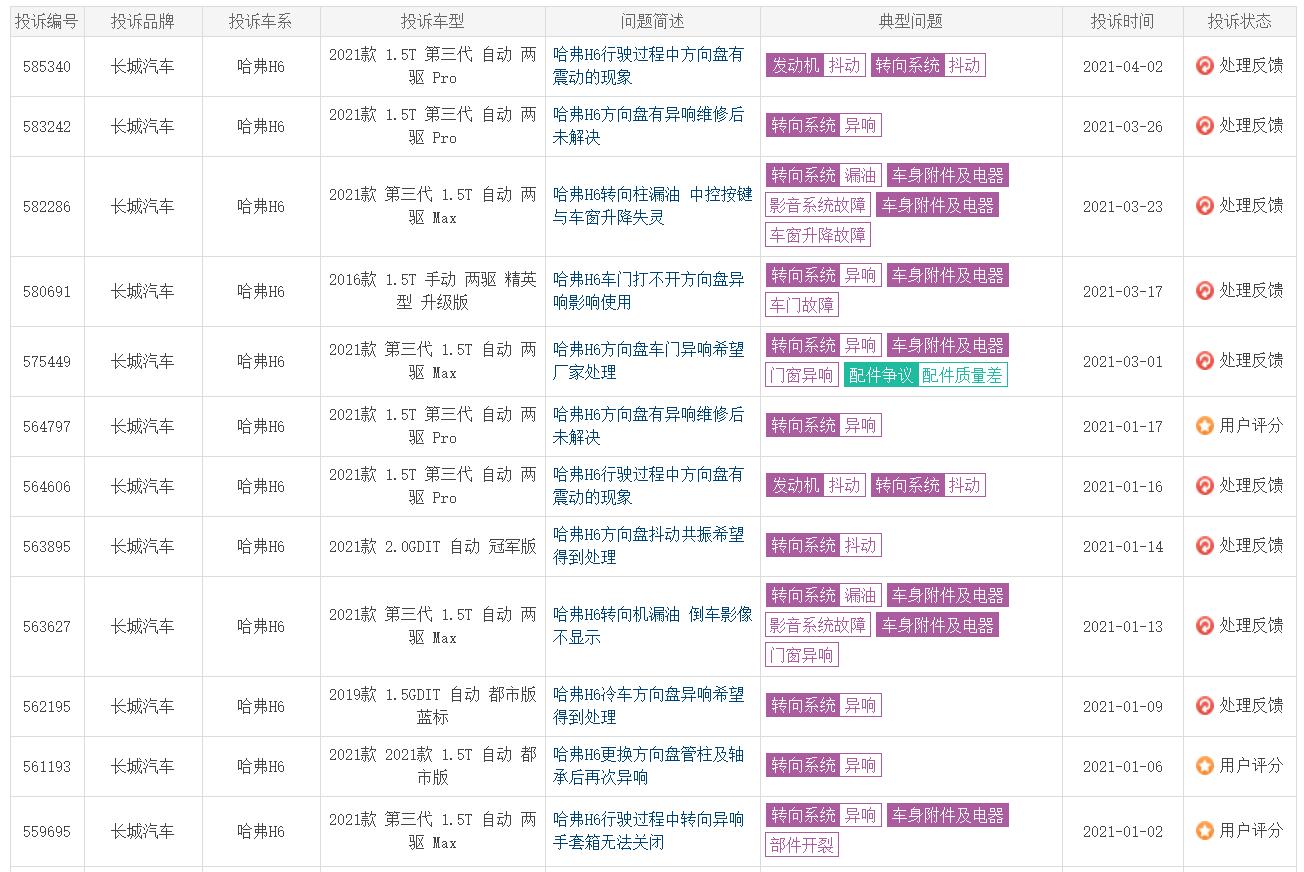Click user rating star icon in row 564797
The image size is (1304, 872).
1205,426
